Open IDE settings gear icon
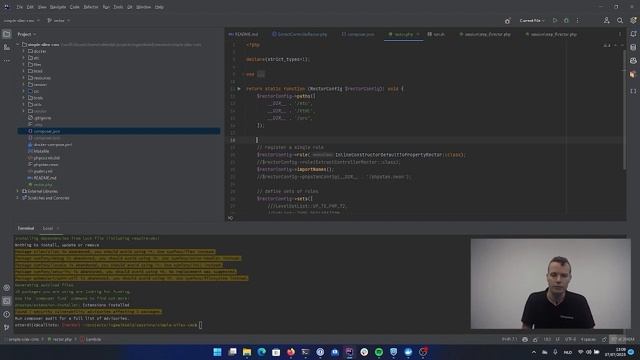This screenshot has height=360, width=640. [x=633, y=20]
